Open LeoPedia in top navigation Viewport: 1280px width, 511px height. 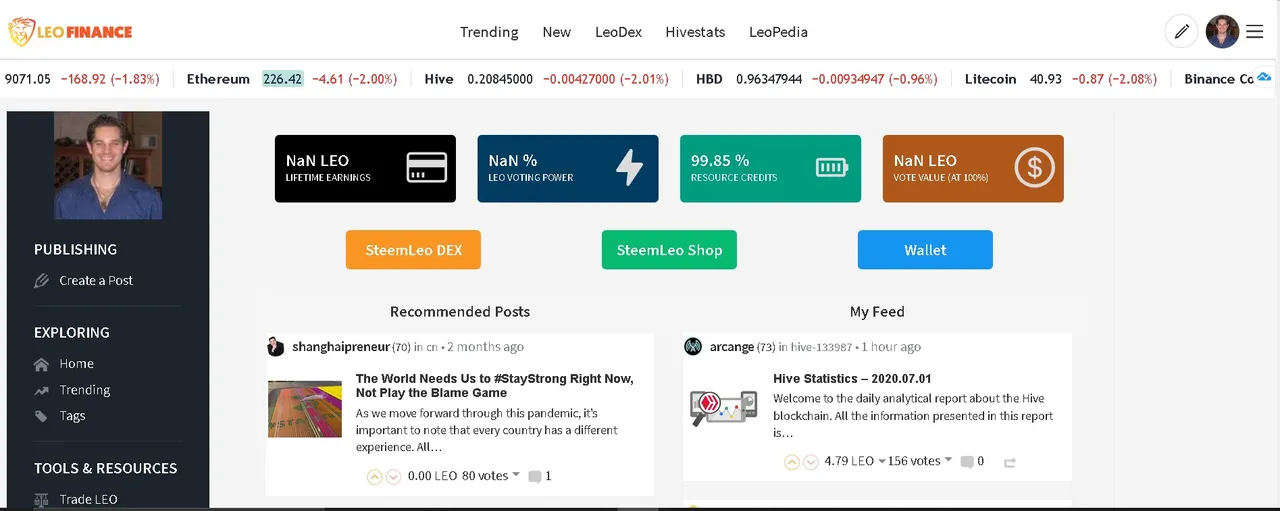pos(778,32)
